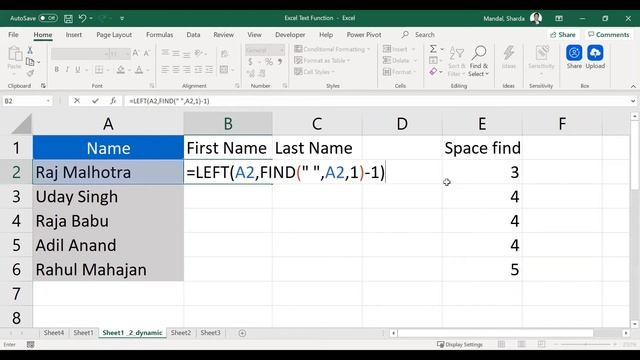The image size is (640, 360).
Task: Open the Cell Styles dropdown
Action: coord(314,72)
